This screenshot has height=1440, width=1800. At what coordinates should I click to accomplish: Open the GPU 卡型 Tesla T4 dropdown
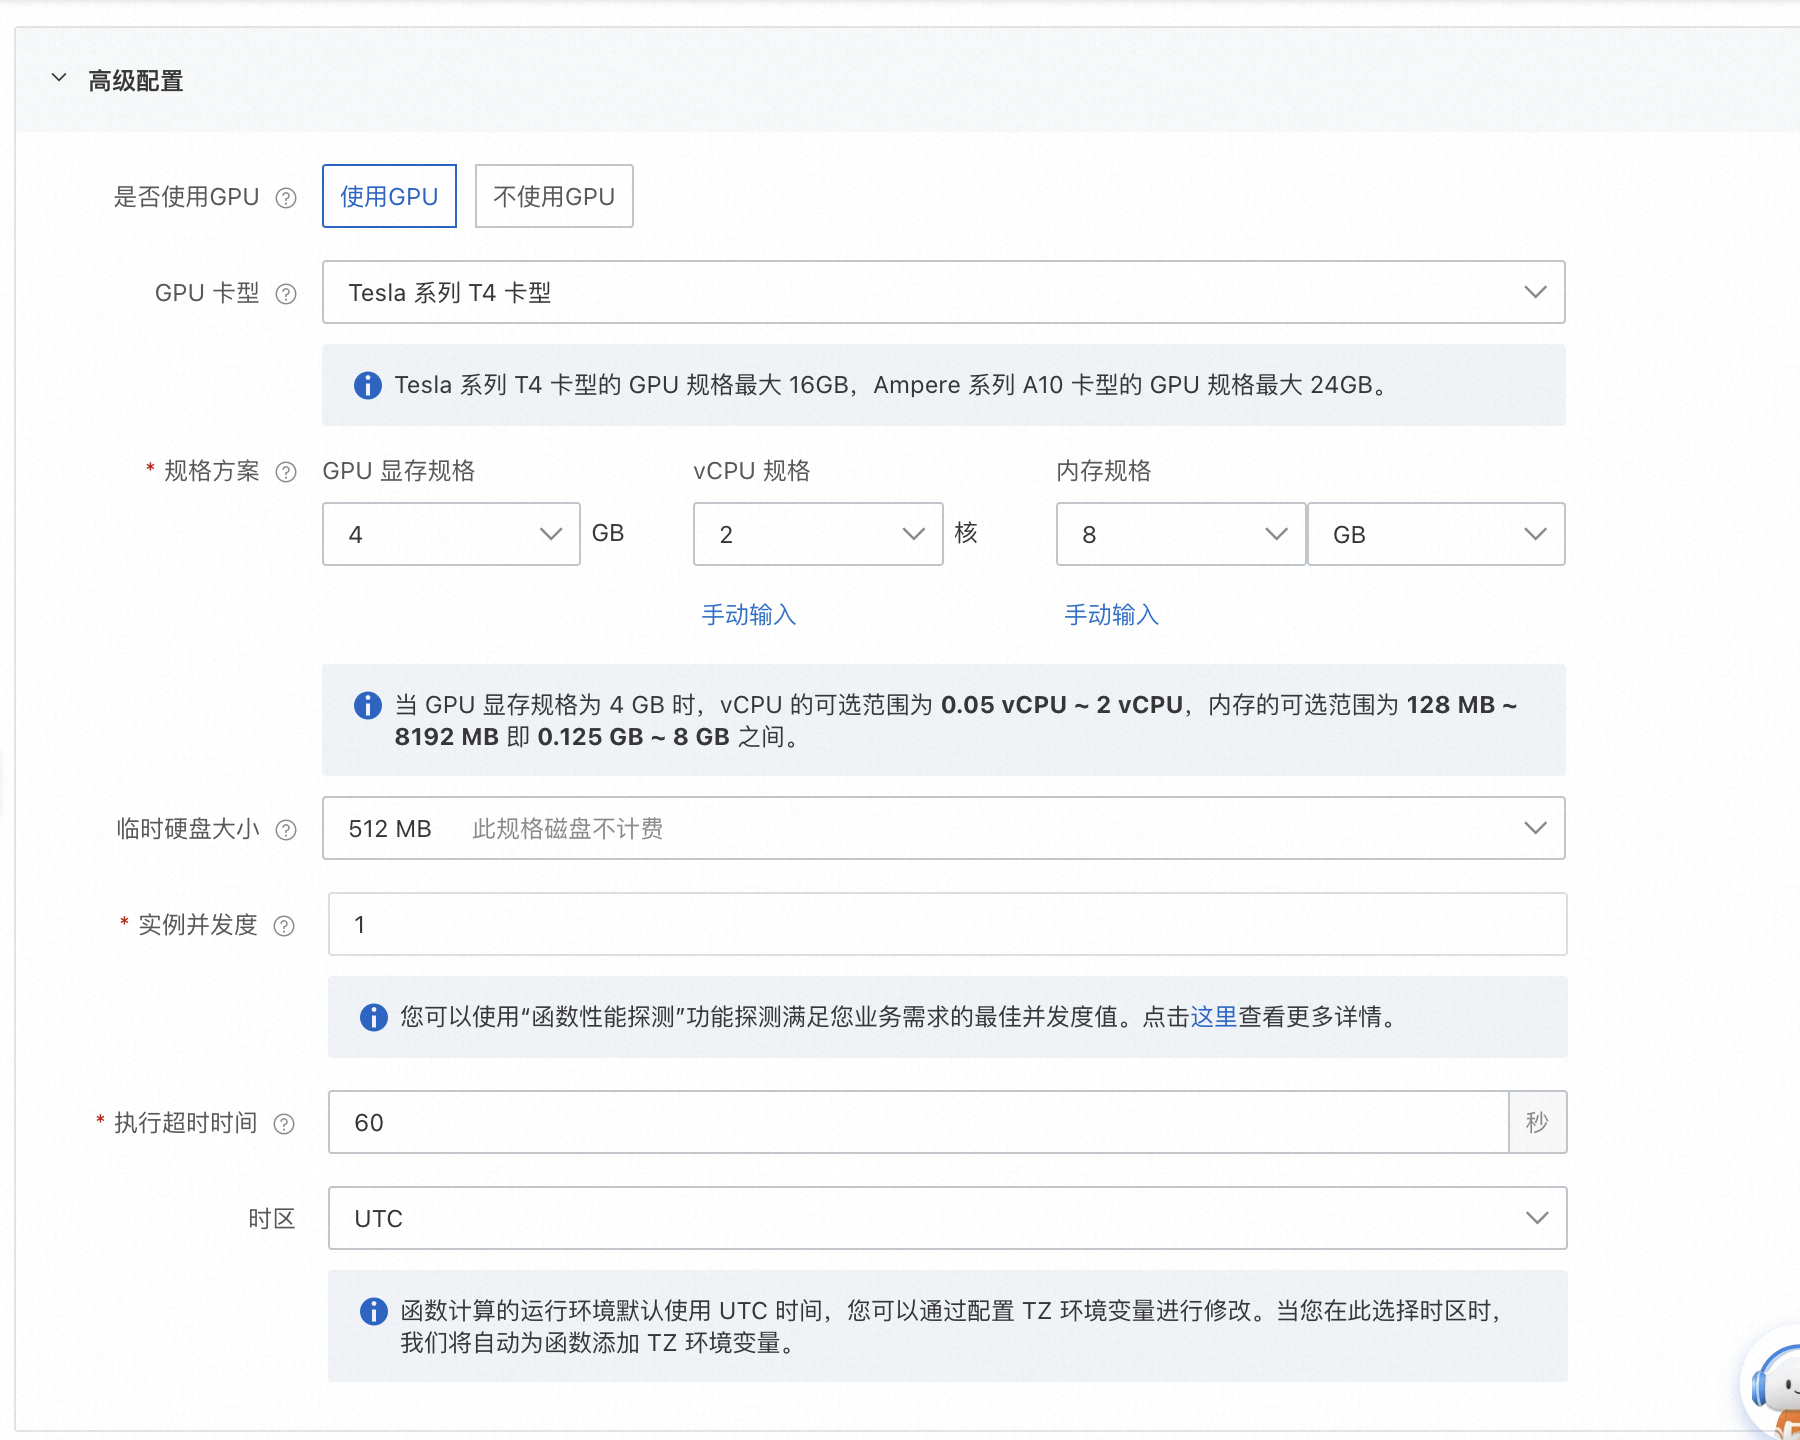pyautogui.click(x=943, y=292)
